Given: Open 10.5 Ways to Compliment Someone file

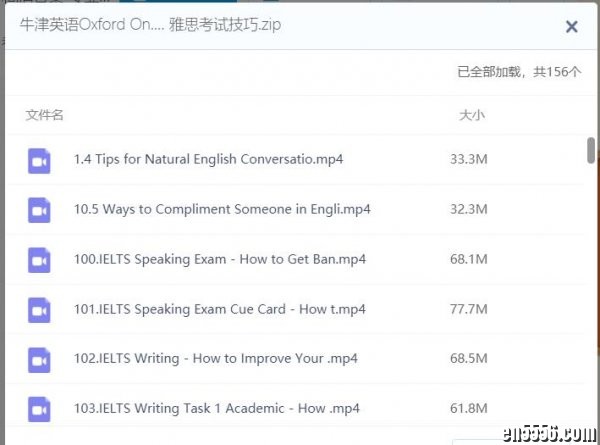Looking at the screenshot, I should (x=222, y=210).
